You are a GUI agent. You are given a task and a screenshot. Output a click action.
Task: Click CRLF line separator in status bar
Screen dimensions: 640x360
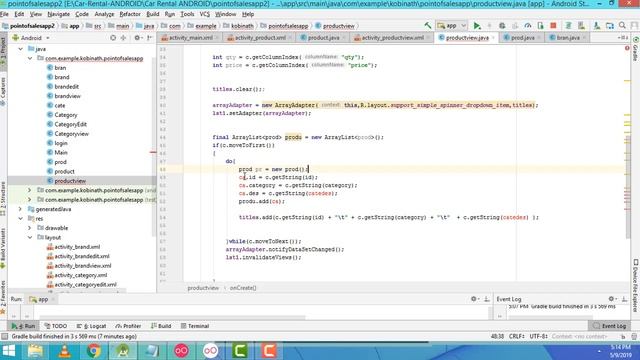click(516, 336)
